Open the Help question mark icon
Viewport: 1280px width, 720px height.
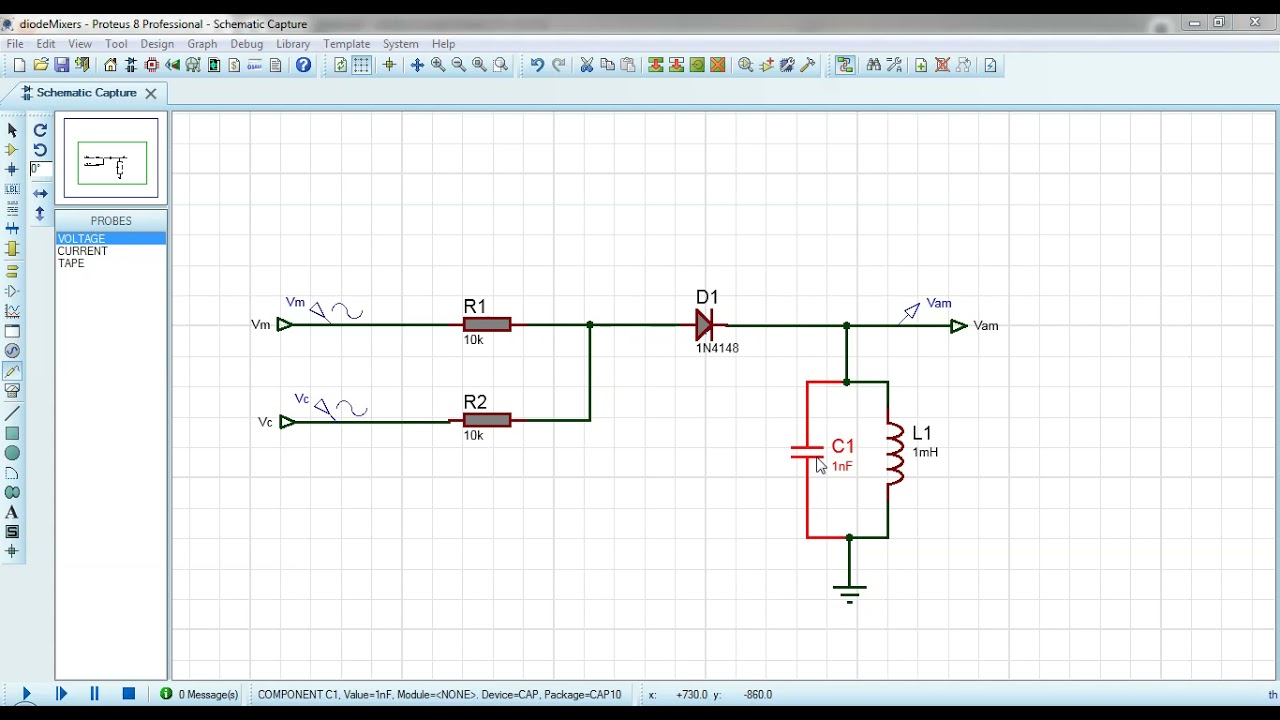(x=304, y=65)
